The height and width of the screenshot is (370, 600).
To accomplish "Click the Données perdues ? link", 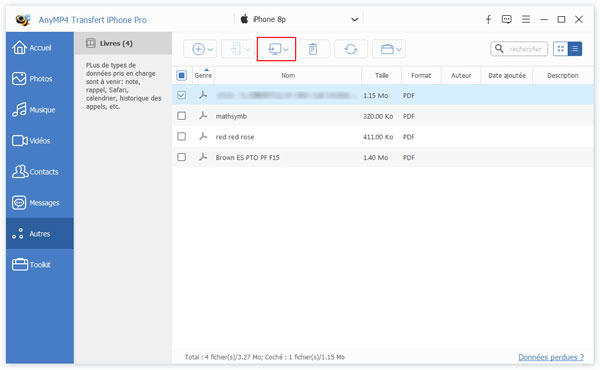I will [x=551, y=357].
